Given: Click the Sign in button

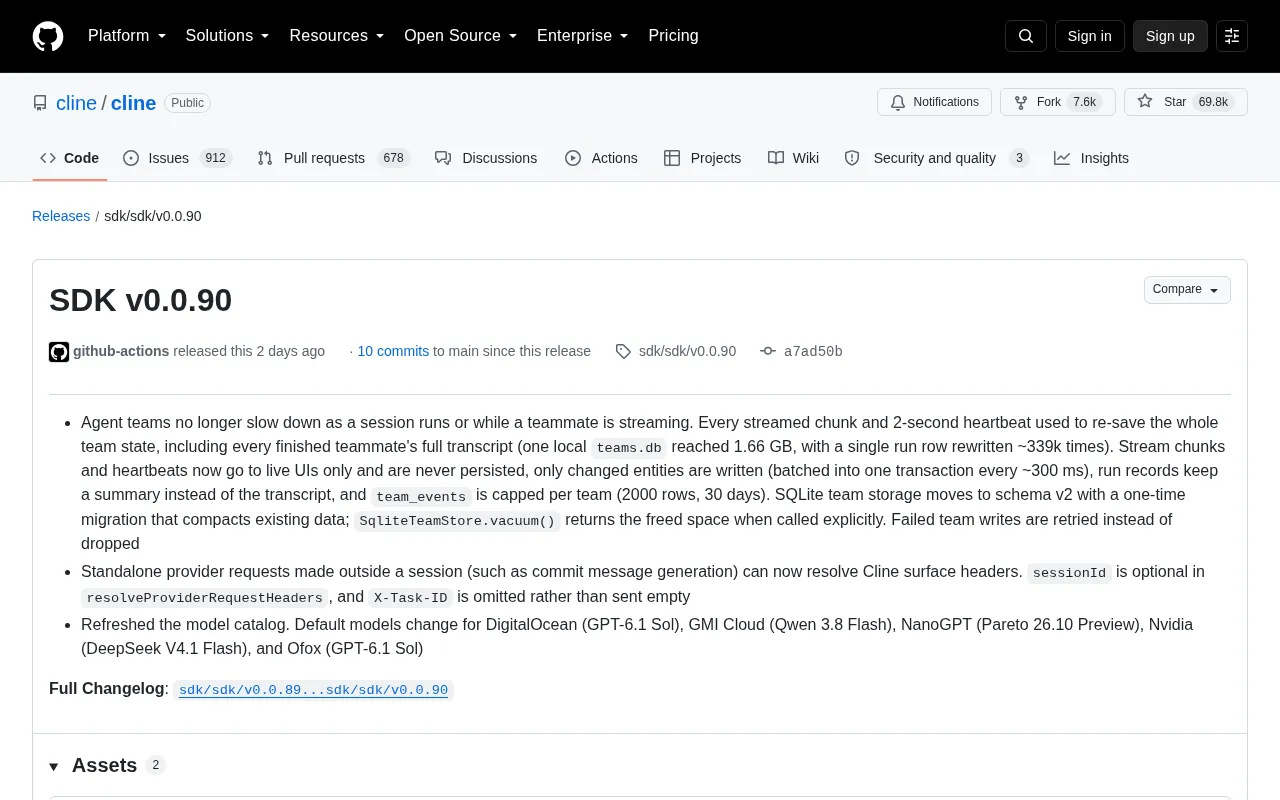Looking at the screenshot, I should point(1089,36).
